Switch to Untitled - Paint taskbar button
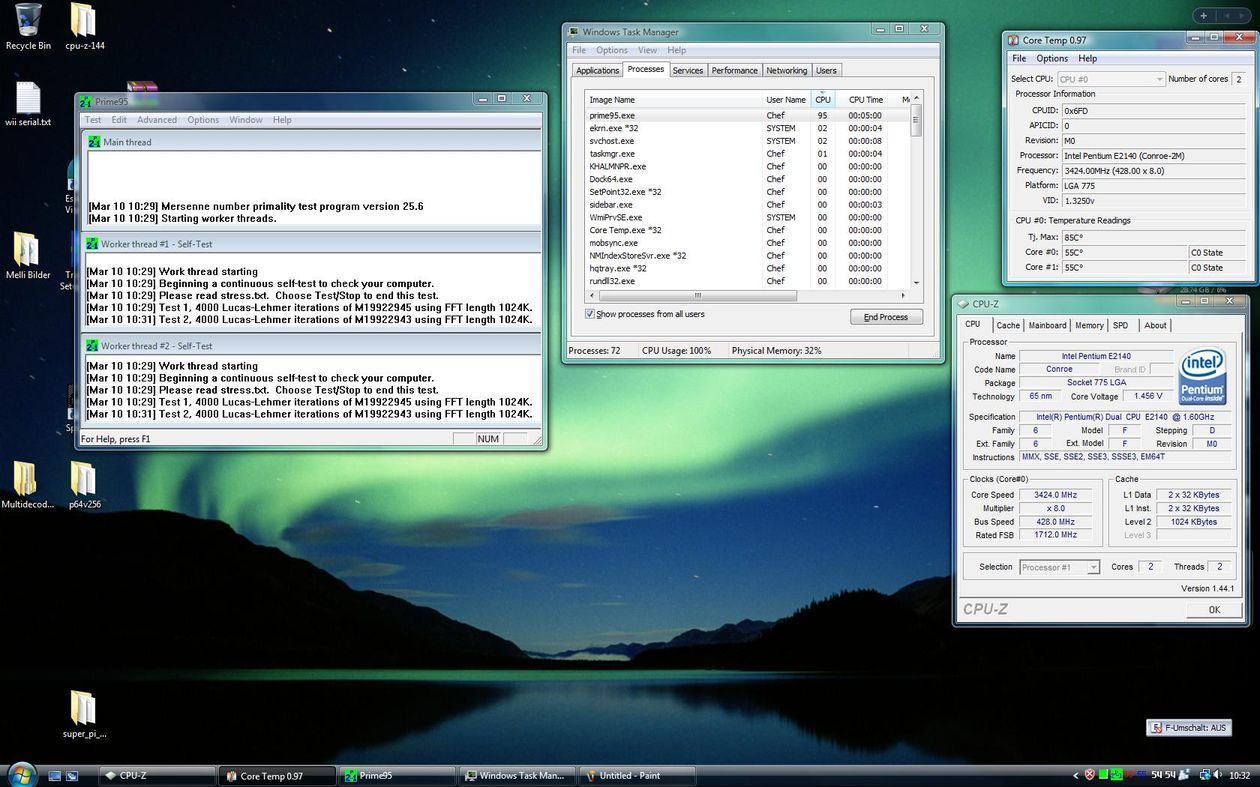The width and height of the screenshot is (1260, 787). click(x=636, y=775)
